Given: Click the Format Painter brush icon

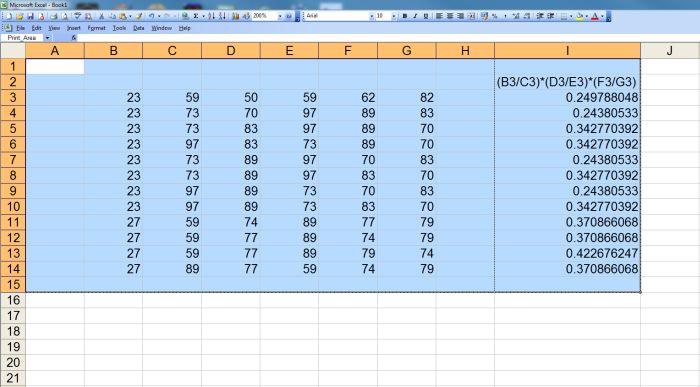Looking at the screenshot, I should (138, 16).
